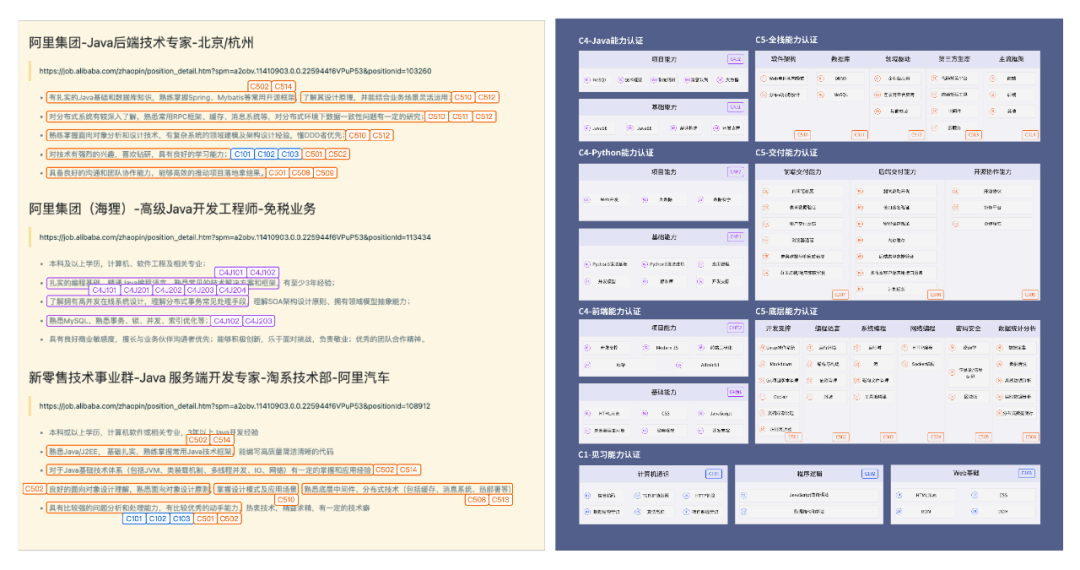This screenshot has height=570, width=1080.
Task: Select the 数据统计分析 column header
Action: [1017, 329]
